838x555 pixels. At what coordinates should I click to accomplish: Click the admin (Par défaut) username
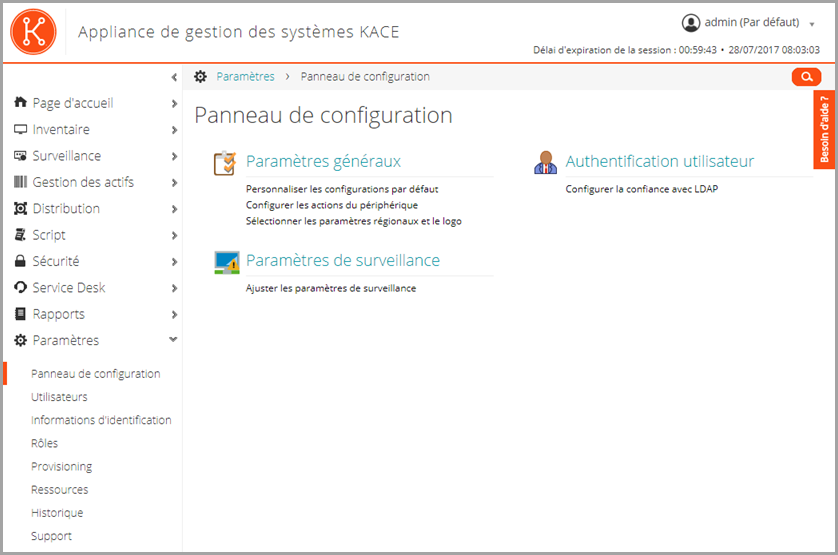point(752,22)
